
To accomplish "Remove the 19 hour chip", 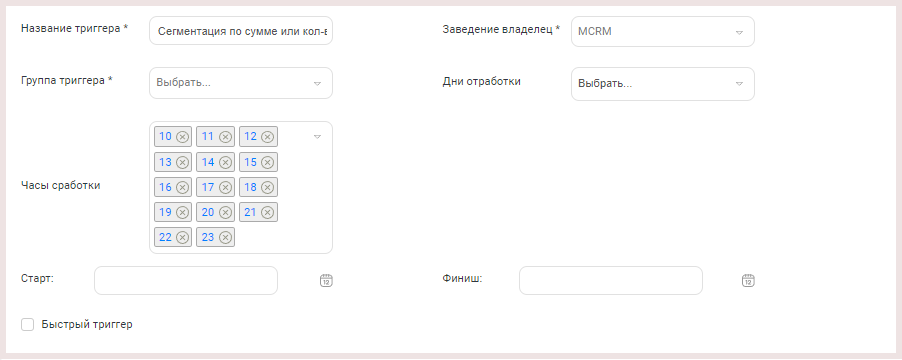I will [182, 212].
